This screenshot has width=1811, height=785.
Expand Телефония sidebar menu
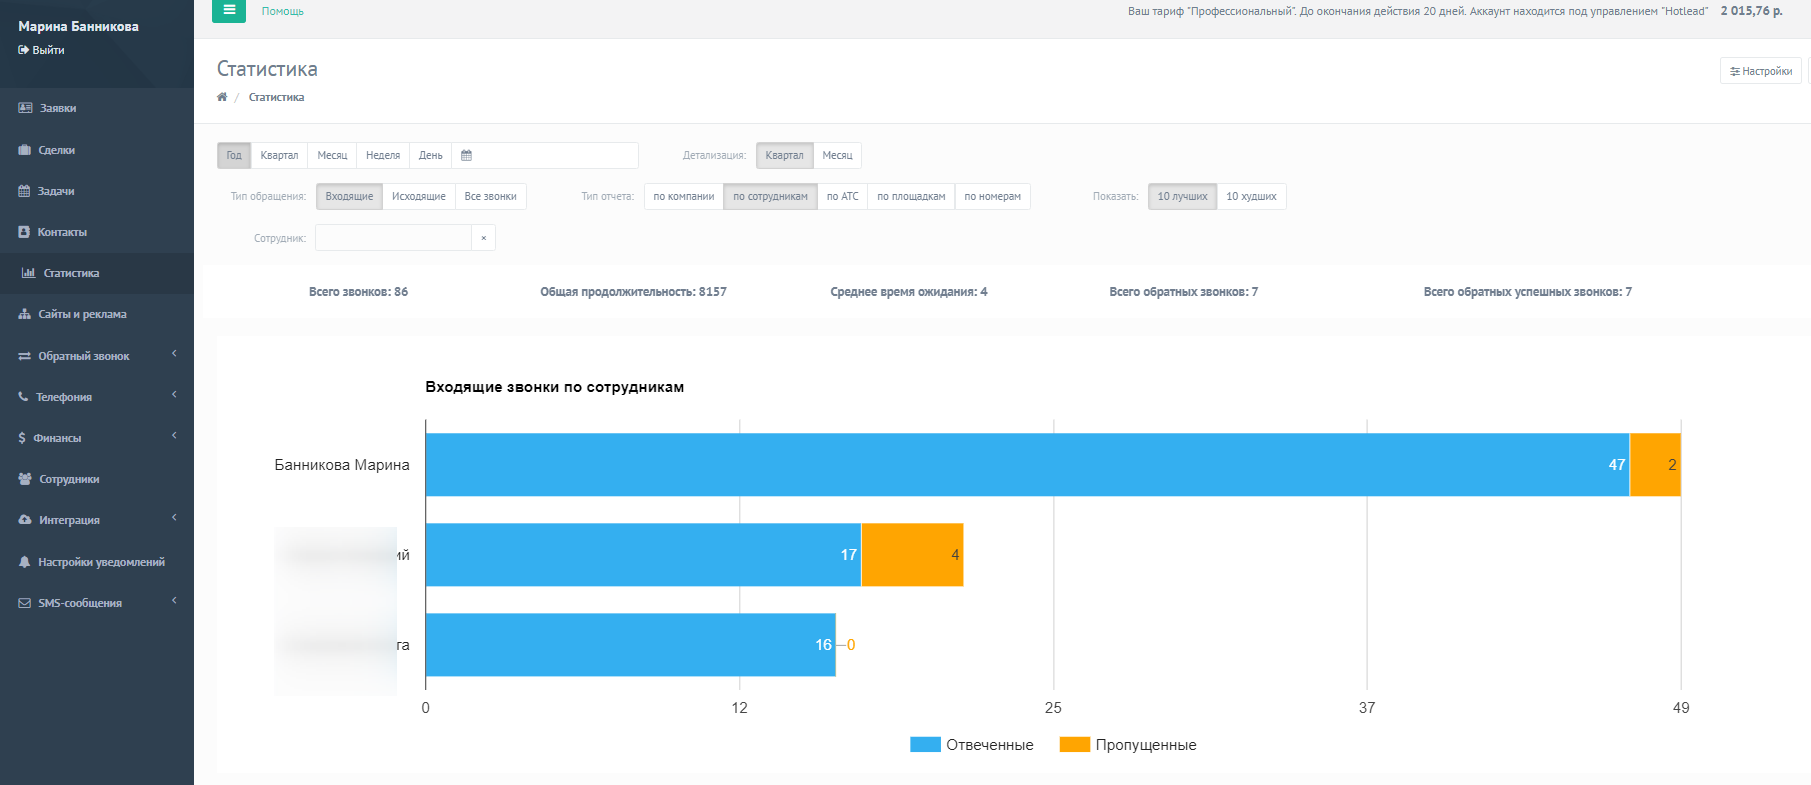click(x=64, y=397)
